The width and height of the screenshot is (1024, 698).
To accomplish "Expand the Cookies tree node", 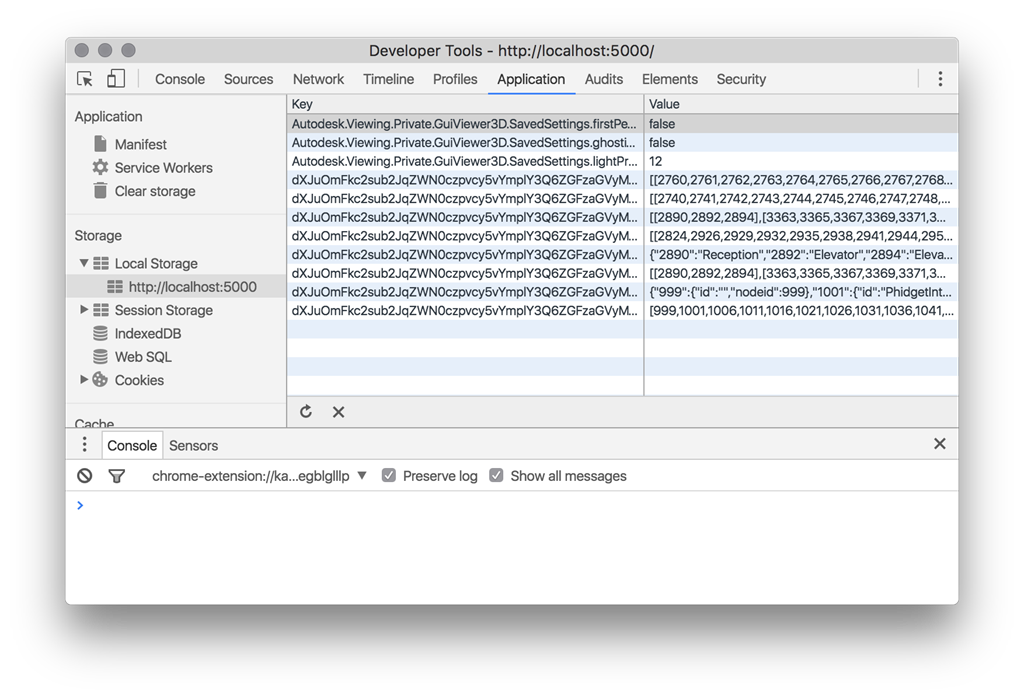I will click(84, 380).
